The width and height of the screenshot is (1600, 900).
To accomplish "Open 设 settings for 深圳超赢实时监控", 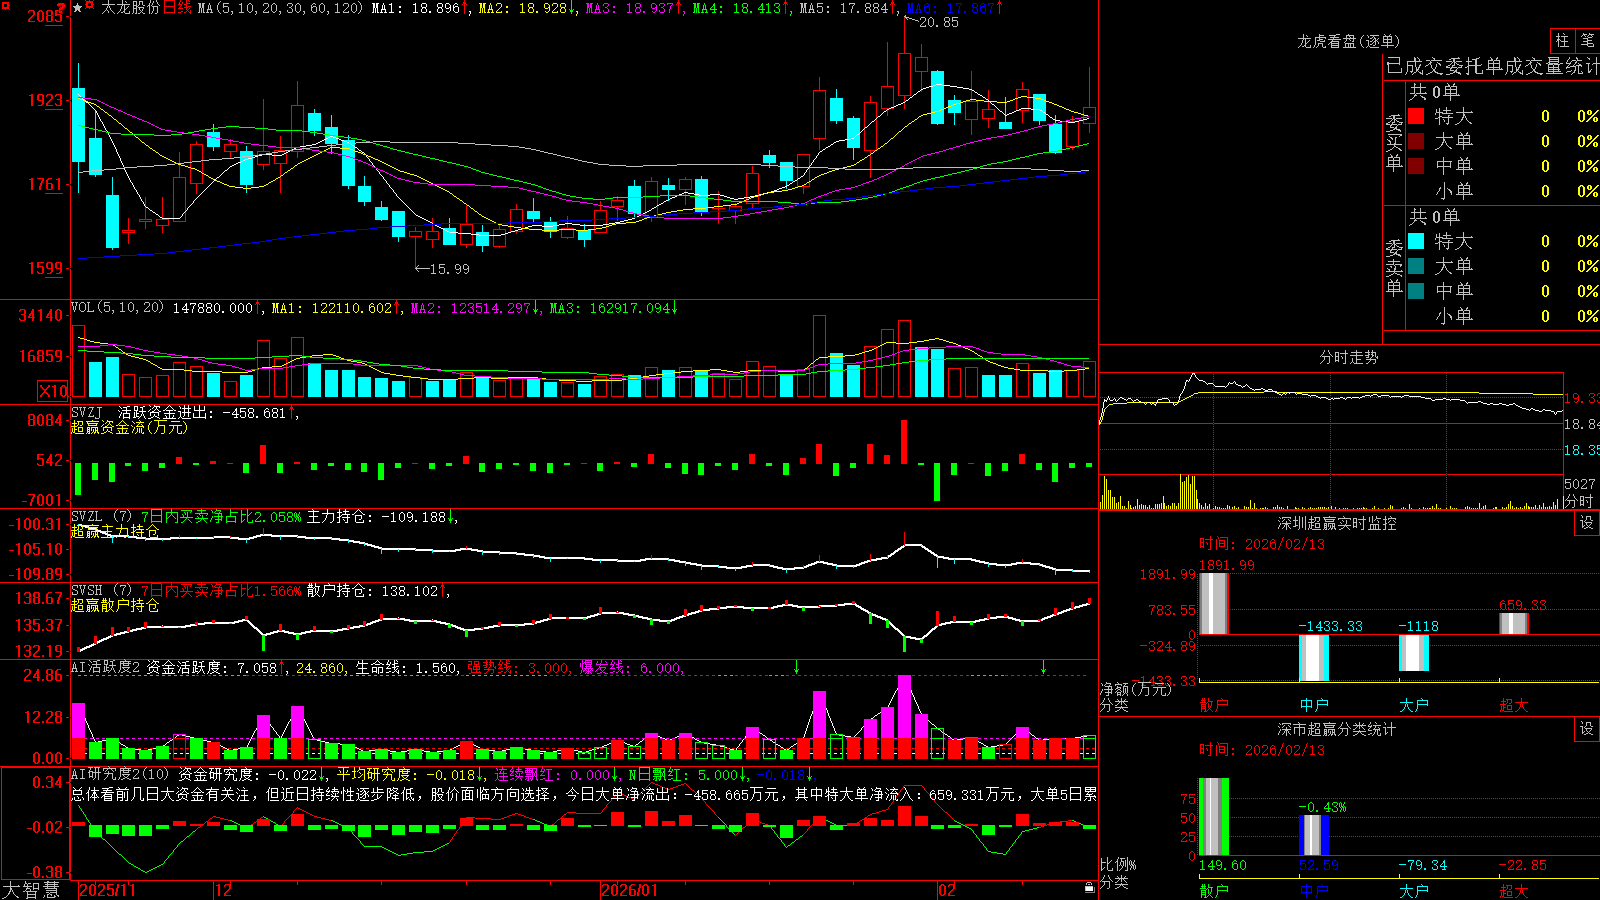I will point(1587,523).
